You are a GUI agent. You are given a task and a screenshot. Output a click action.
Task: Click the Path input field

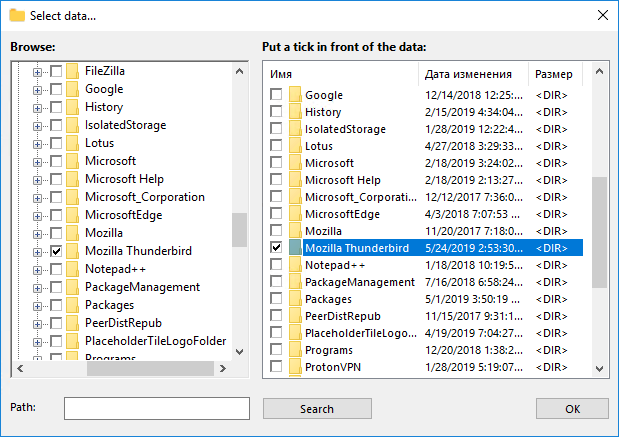(x=157, y=408)
